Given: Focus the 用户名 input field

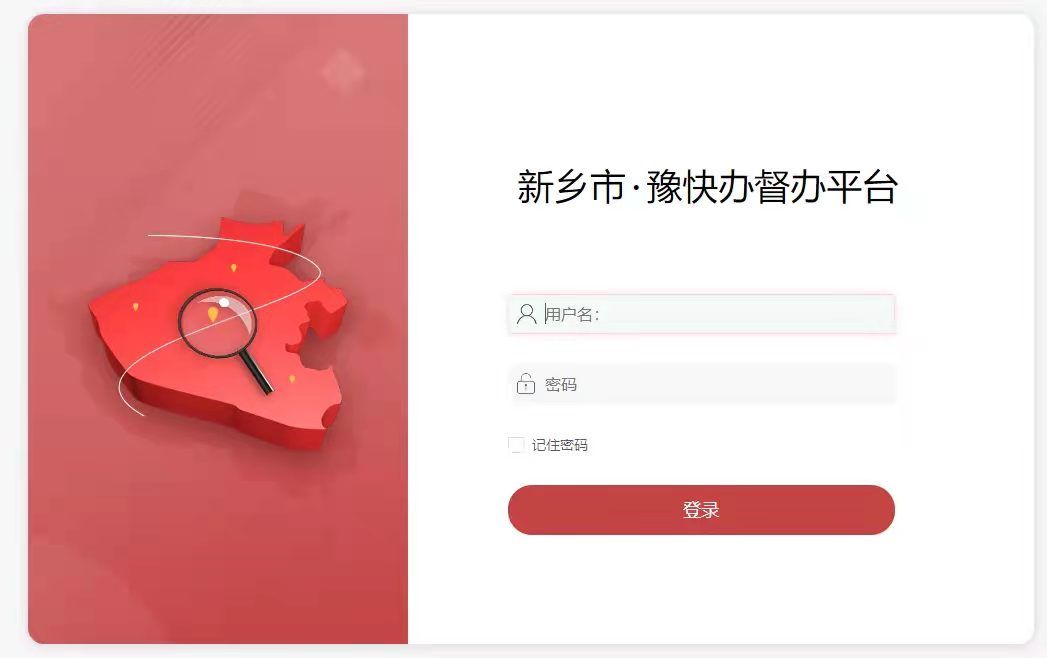Looking at the screenshot, I should tap(702, 314).
